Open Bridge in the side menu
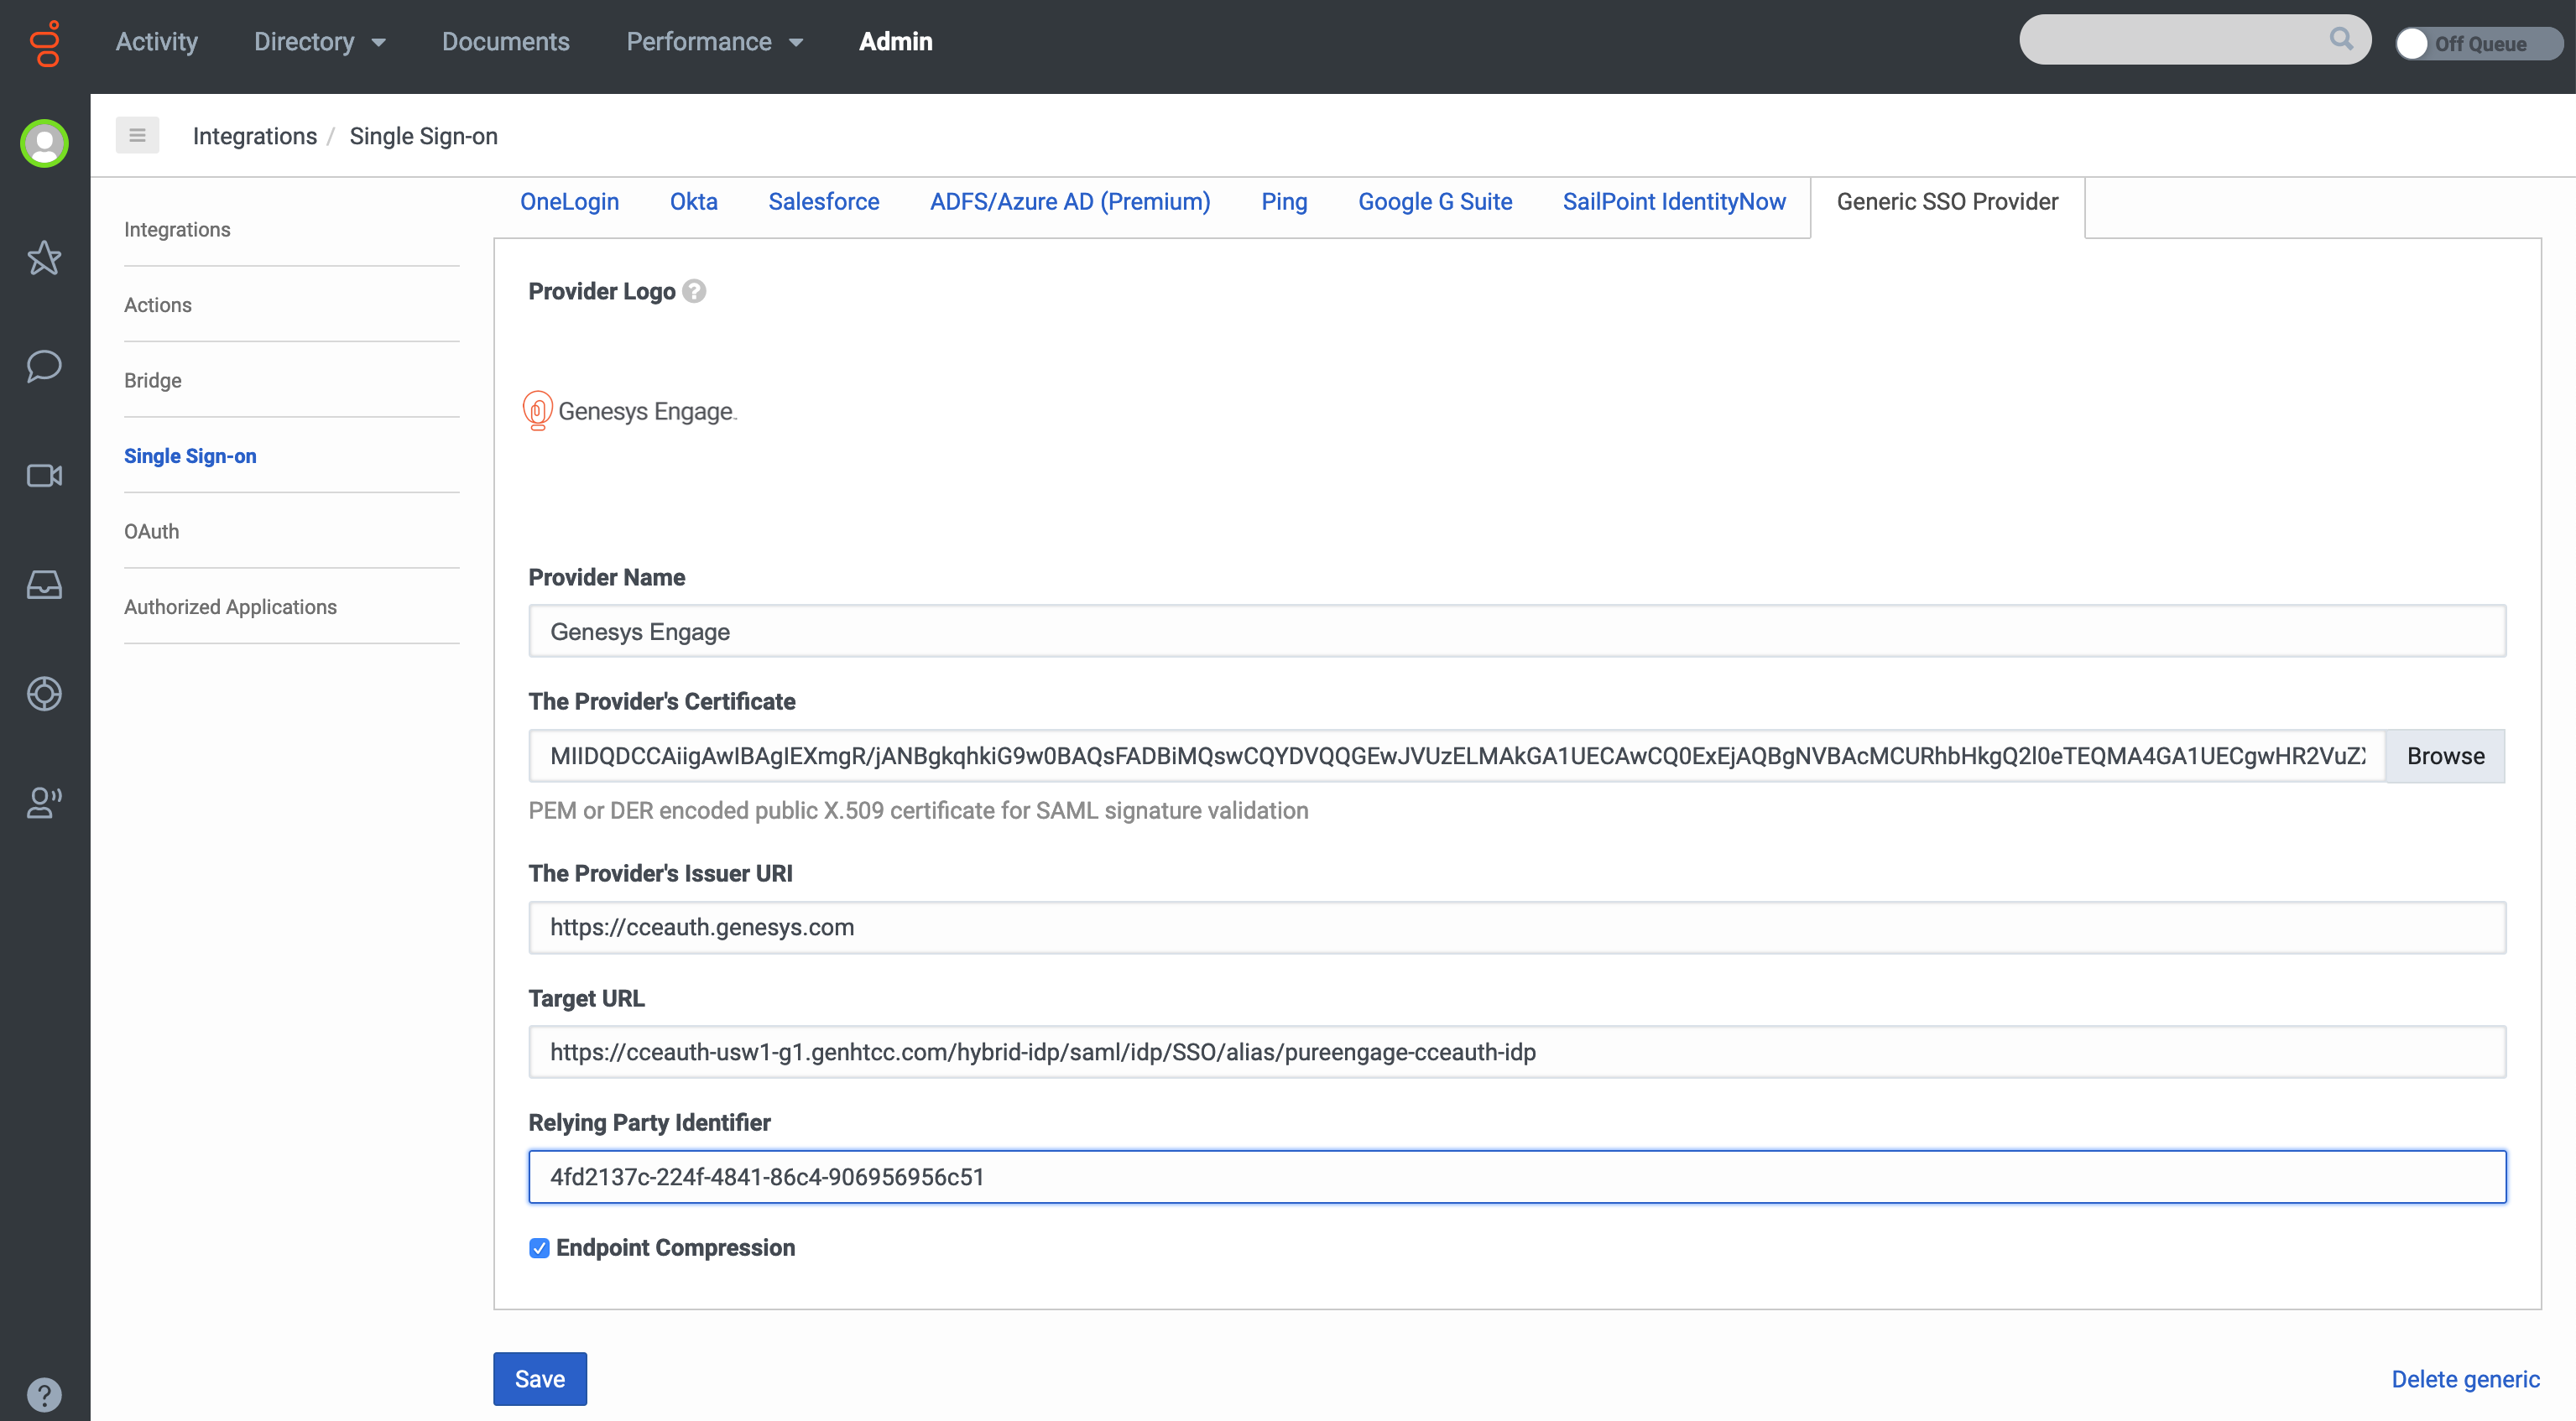The height and width of the screenshot is (1421, 2576). pyautogui.click(x=153, y=381)
